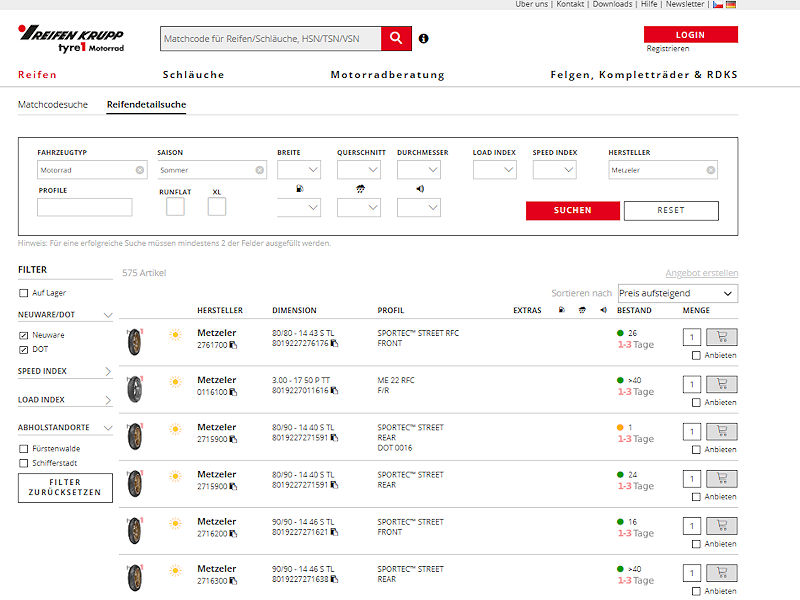Copy article number 0116100
Viewport: 800px width, 600px height.
(233, 392)
